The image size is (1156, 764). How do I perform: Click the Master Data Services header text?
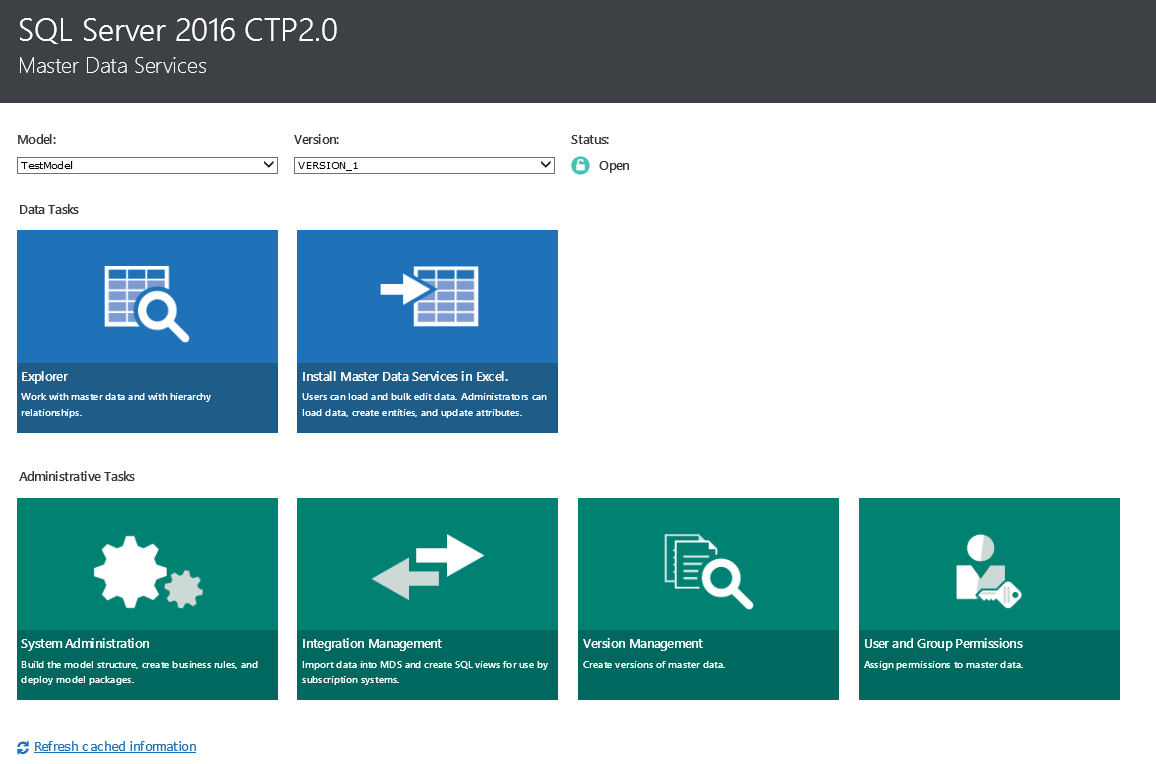(x=112, y=66)
